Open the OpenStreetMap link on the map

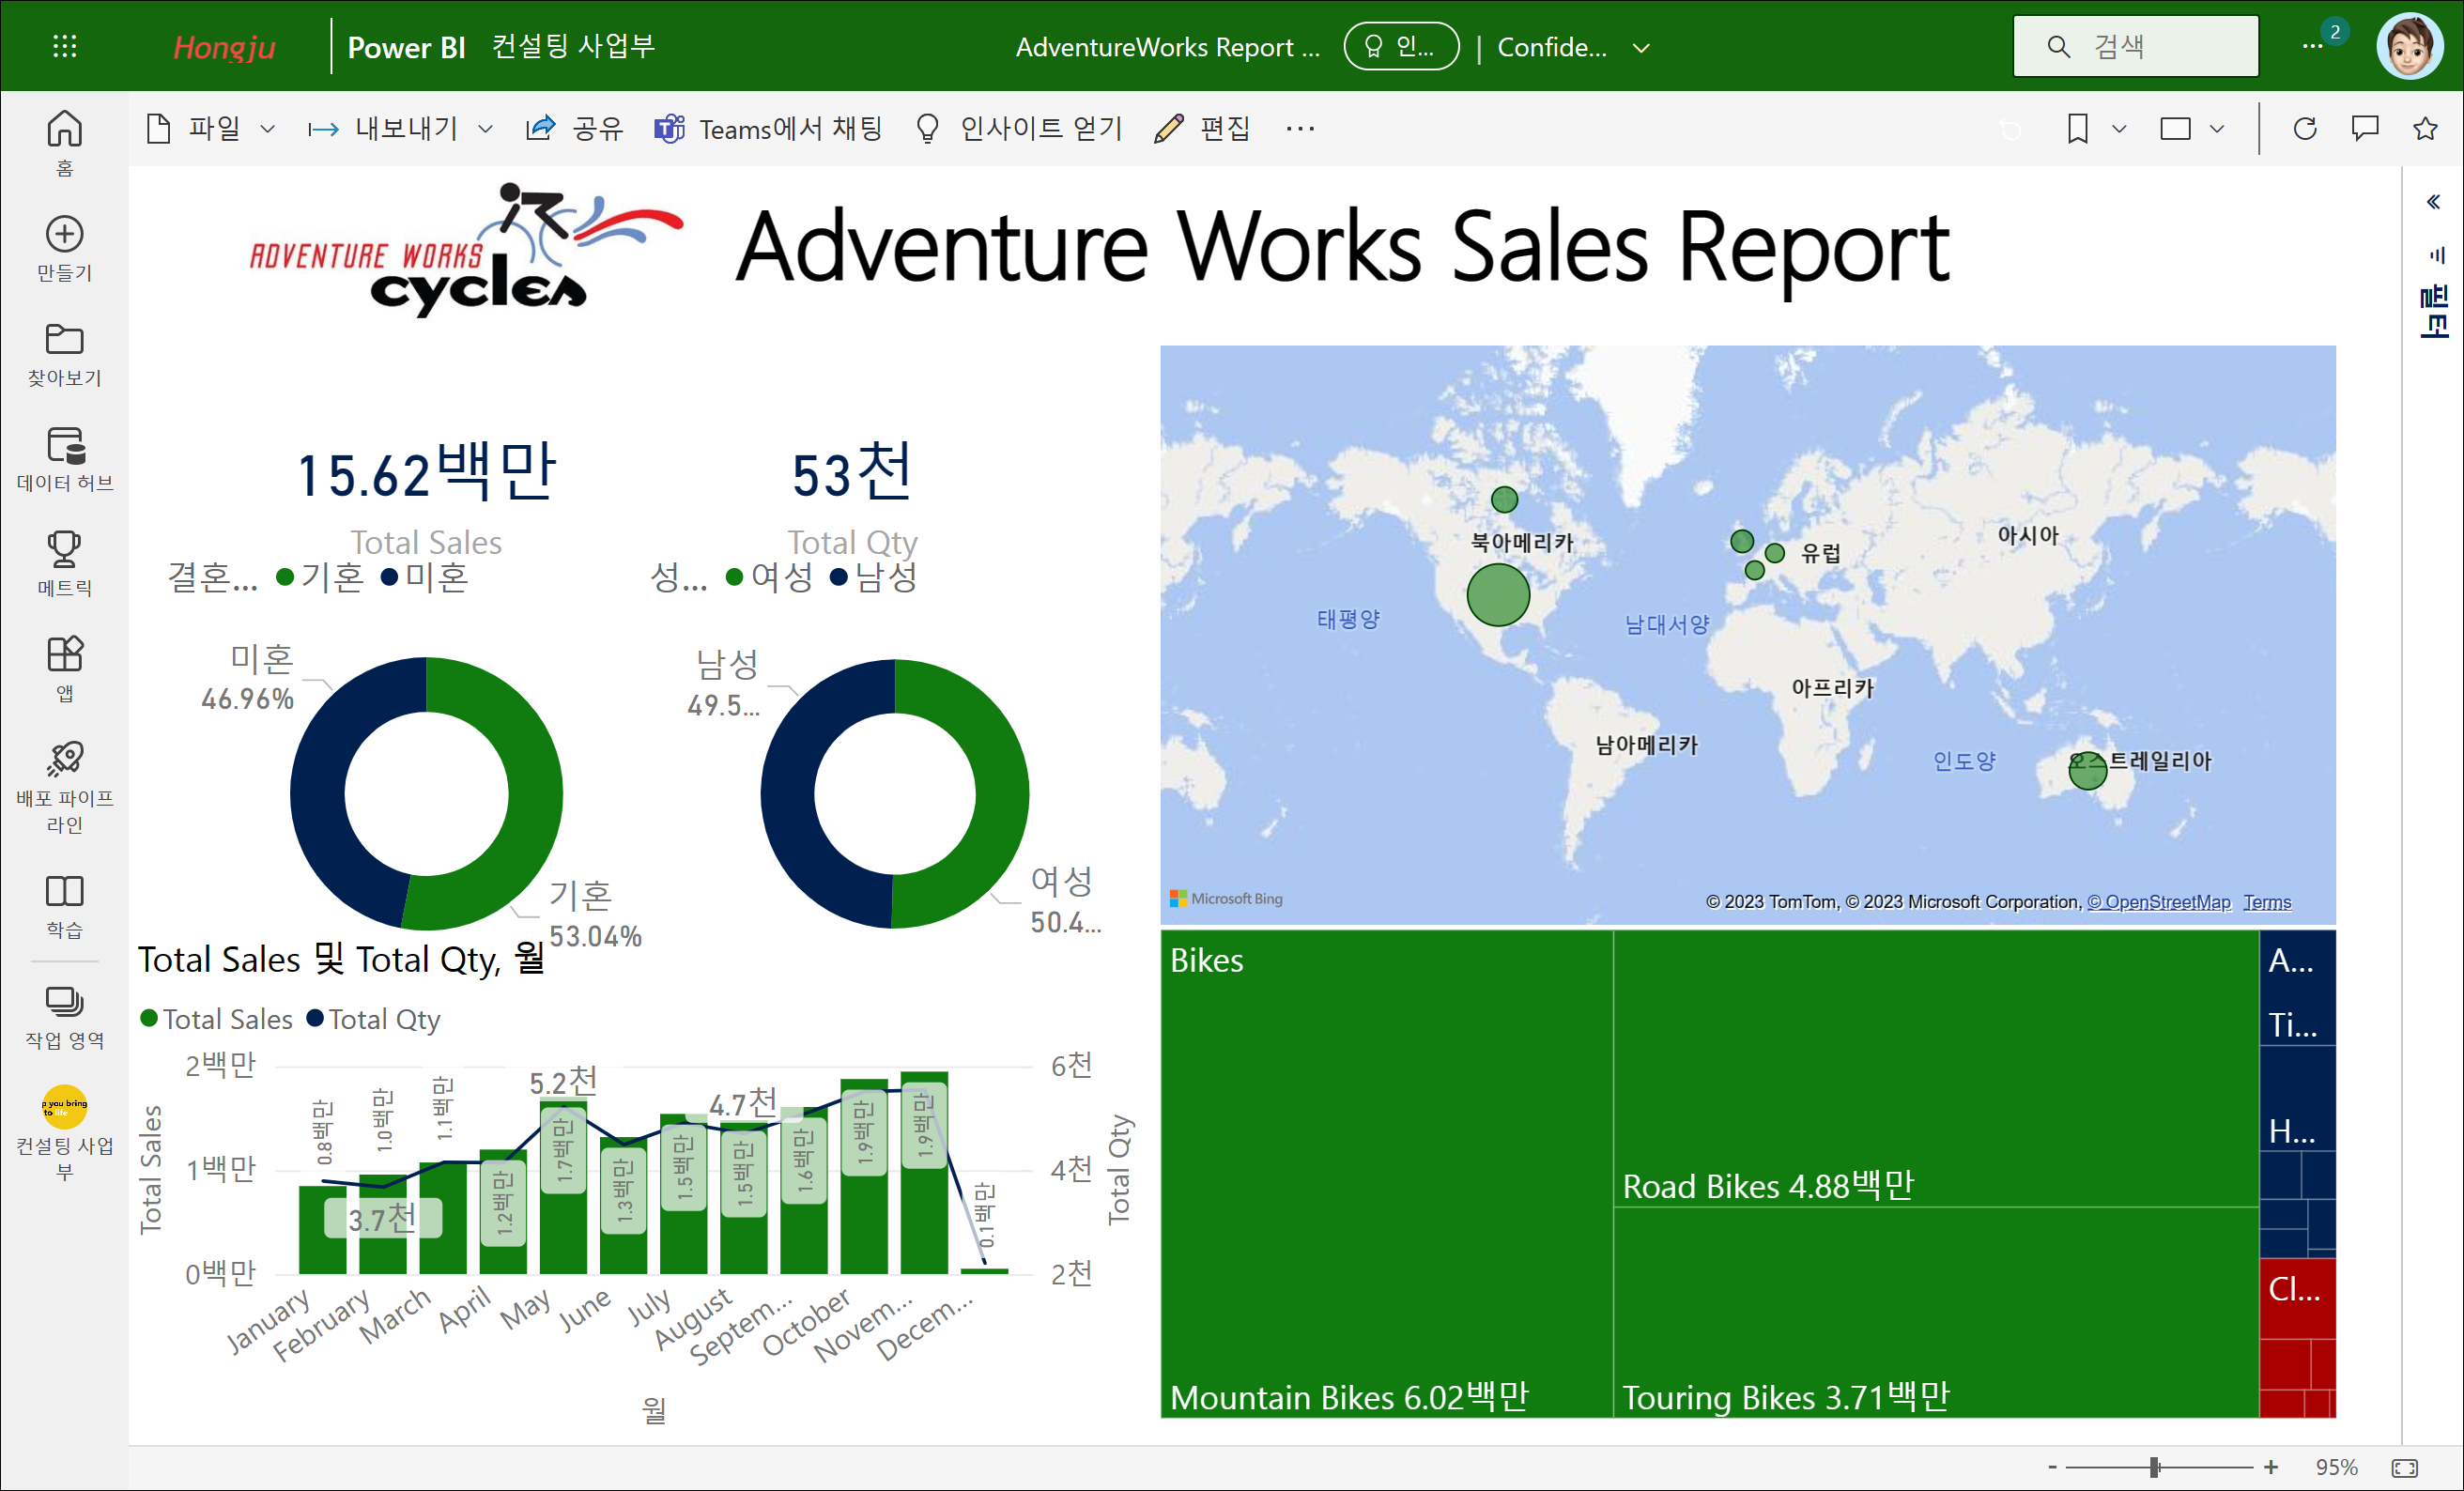(x=2158, y=901)
